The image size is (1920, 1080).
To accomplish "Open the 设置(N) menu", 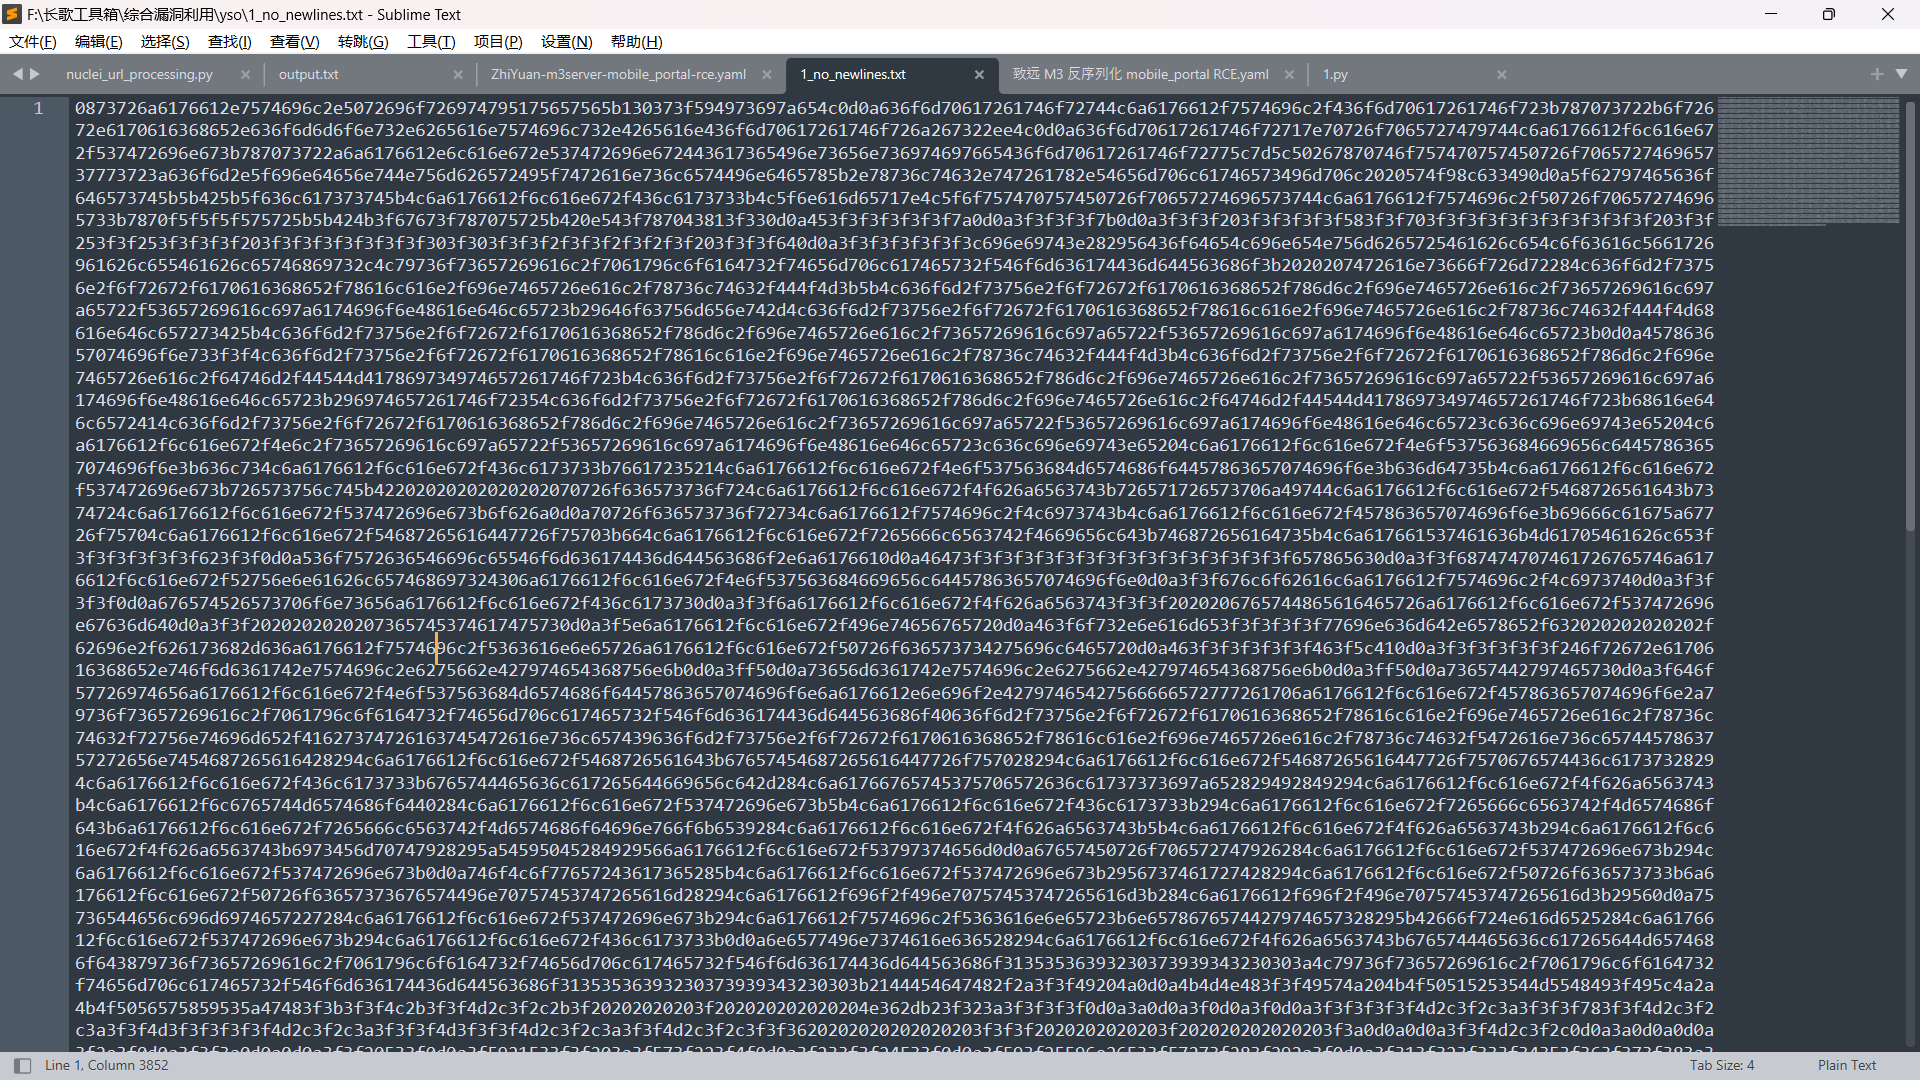I will (566, 42).
